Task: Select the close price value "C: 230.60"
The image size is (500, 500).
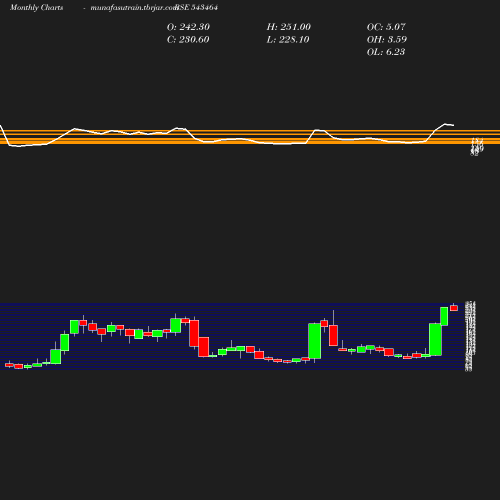Action: click(x=188, y=40)
